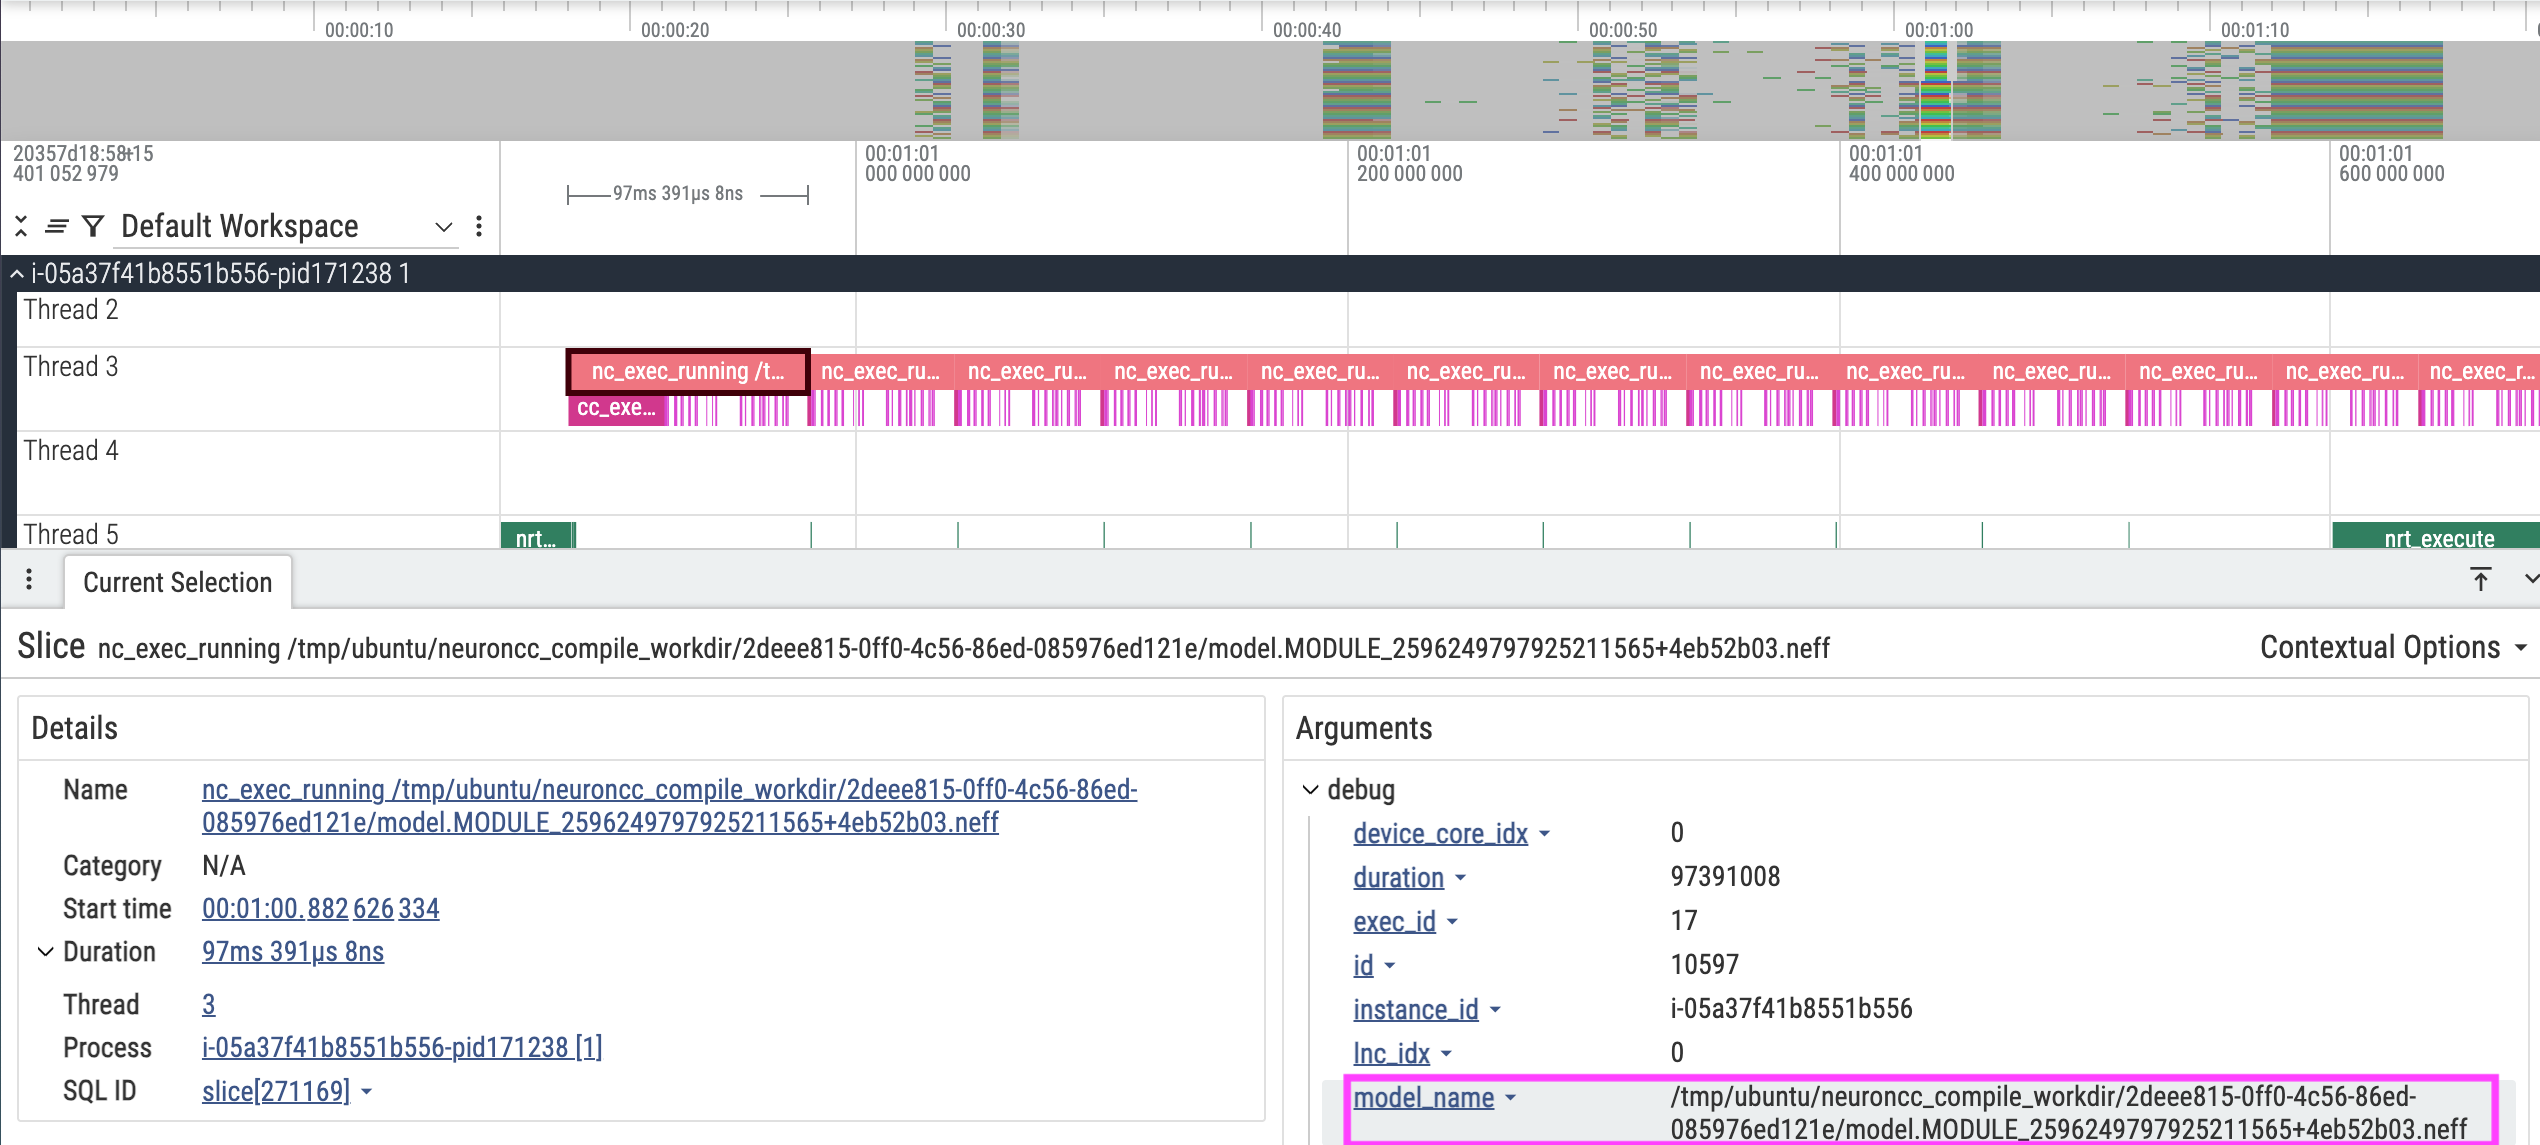Expand the details panel with the up-arrow icon

coord(2481,579)
